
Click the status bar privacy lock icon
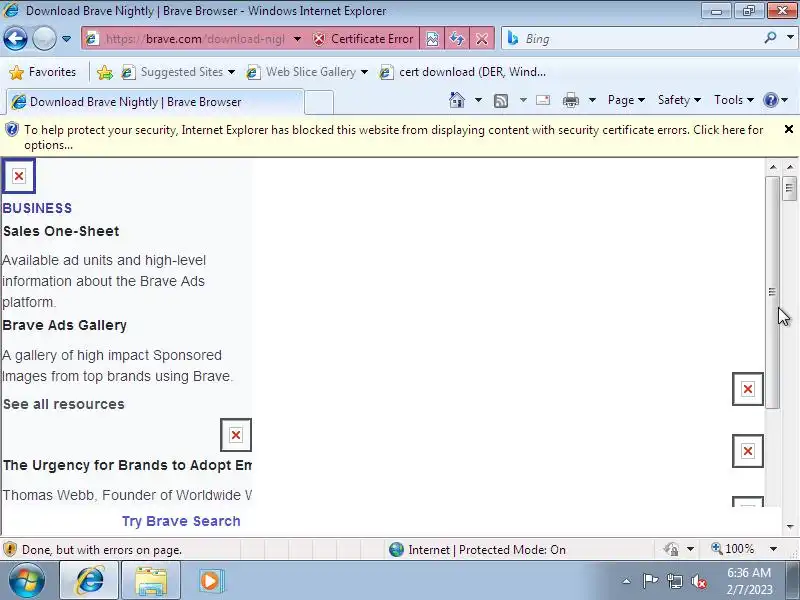[671, 549]
